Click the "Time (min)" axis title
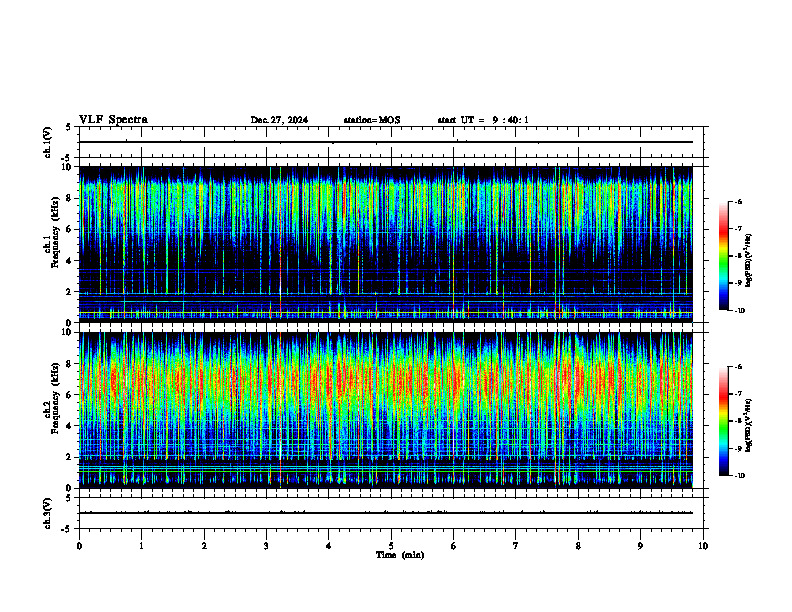The width and height of the screenshot is (792, 612). click(x=400, y=555)
